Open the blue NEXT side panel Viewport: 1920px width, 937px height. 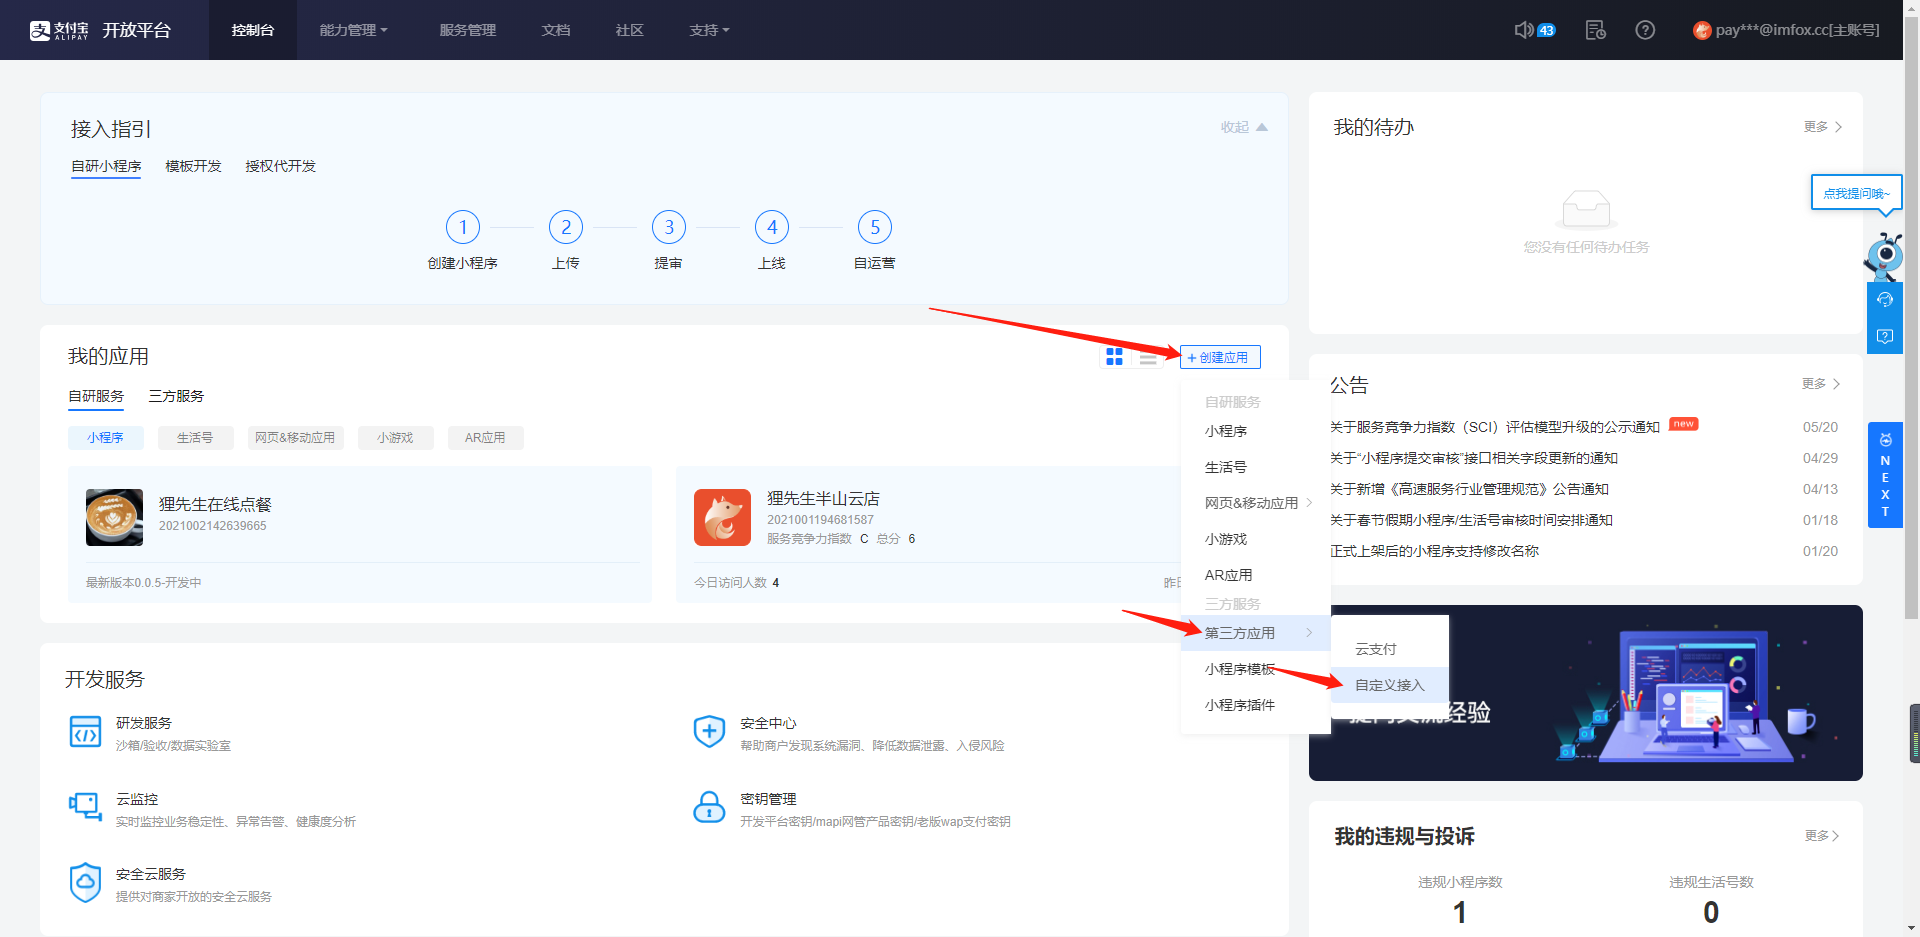[x=1885, y=475]
